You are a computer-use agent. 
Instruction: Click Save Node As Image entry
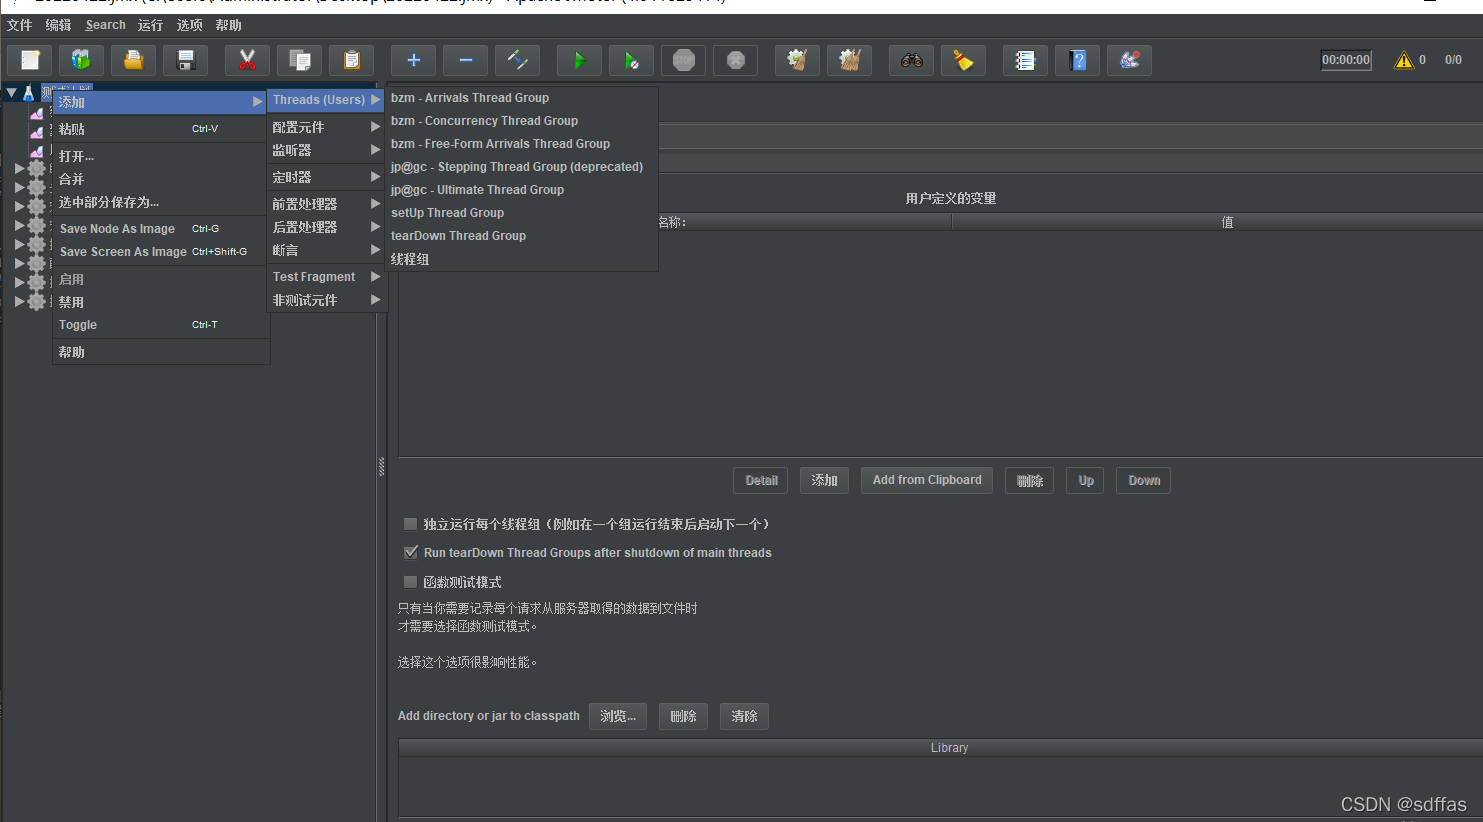160,229
